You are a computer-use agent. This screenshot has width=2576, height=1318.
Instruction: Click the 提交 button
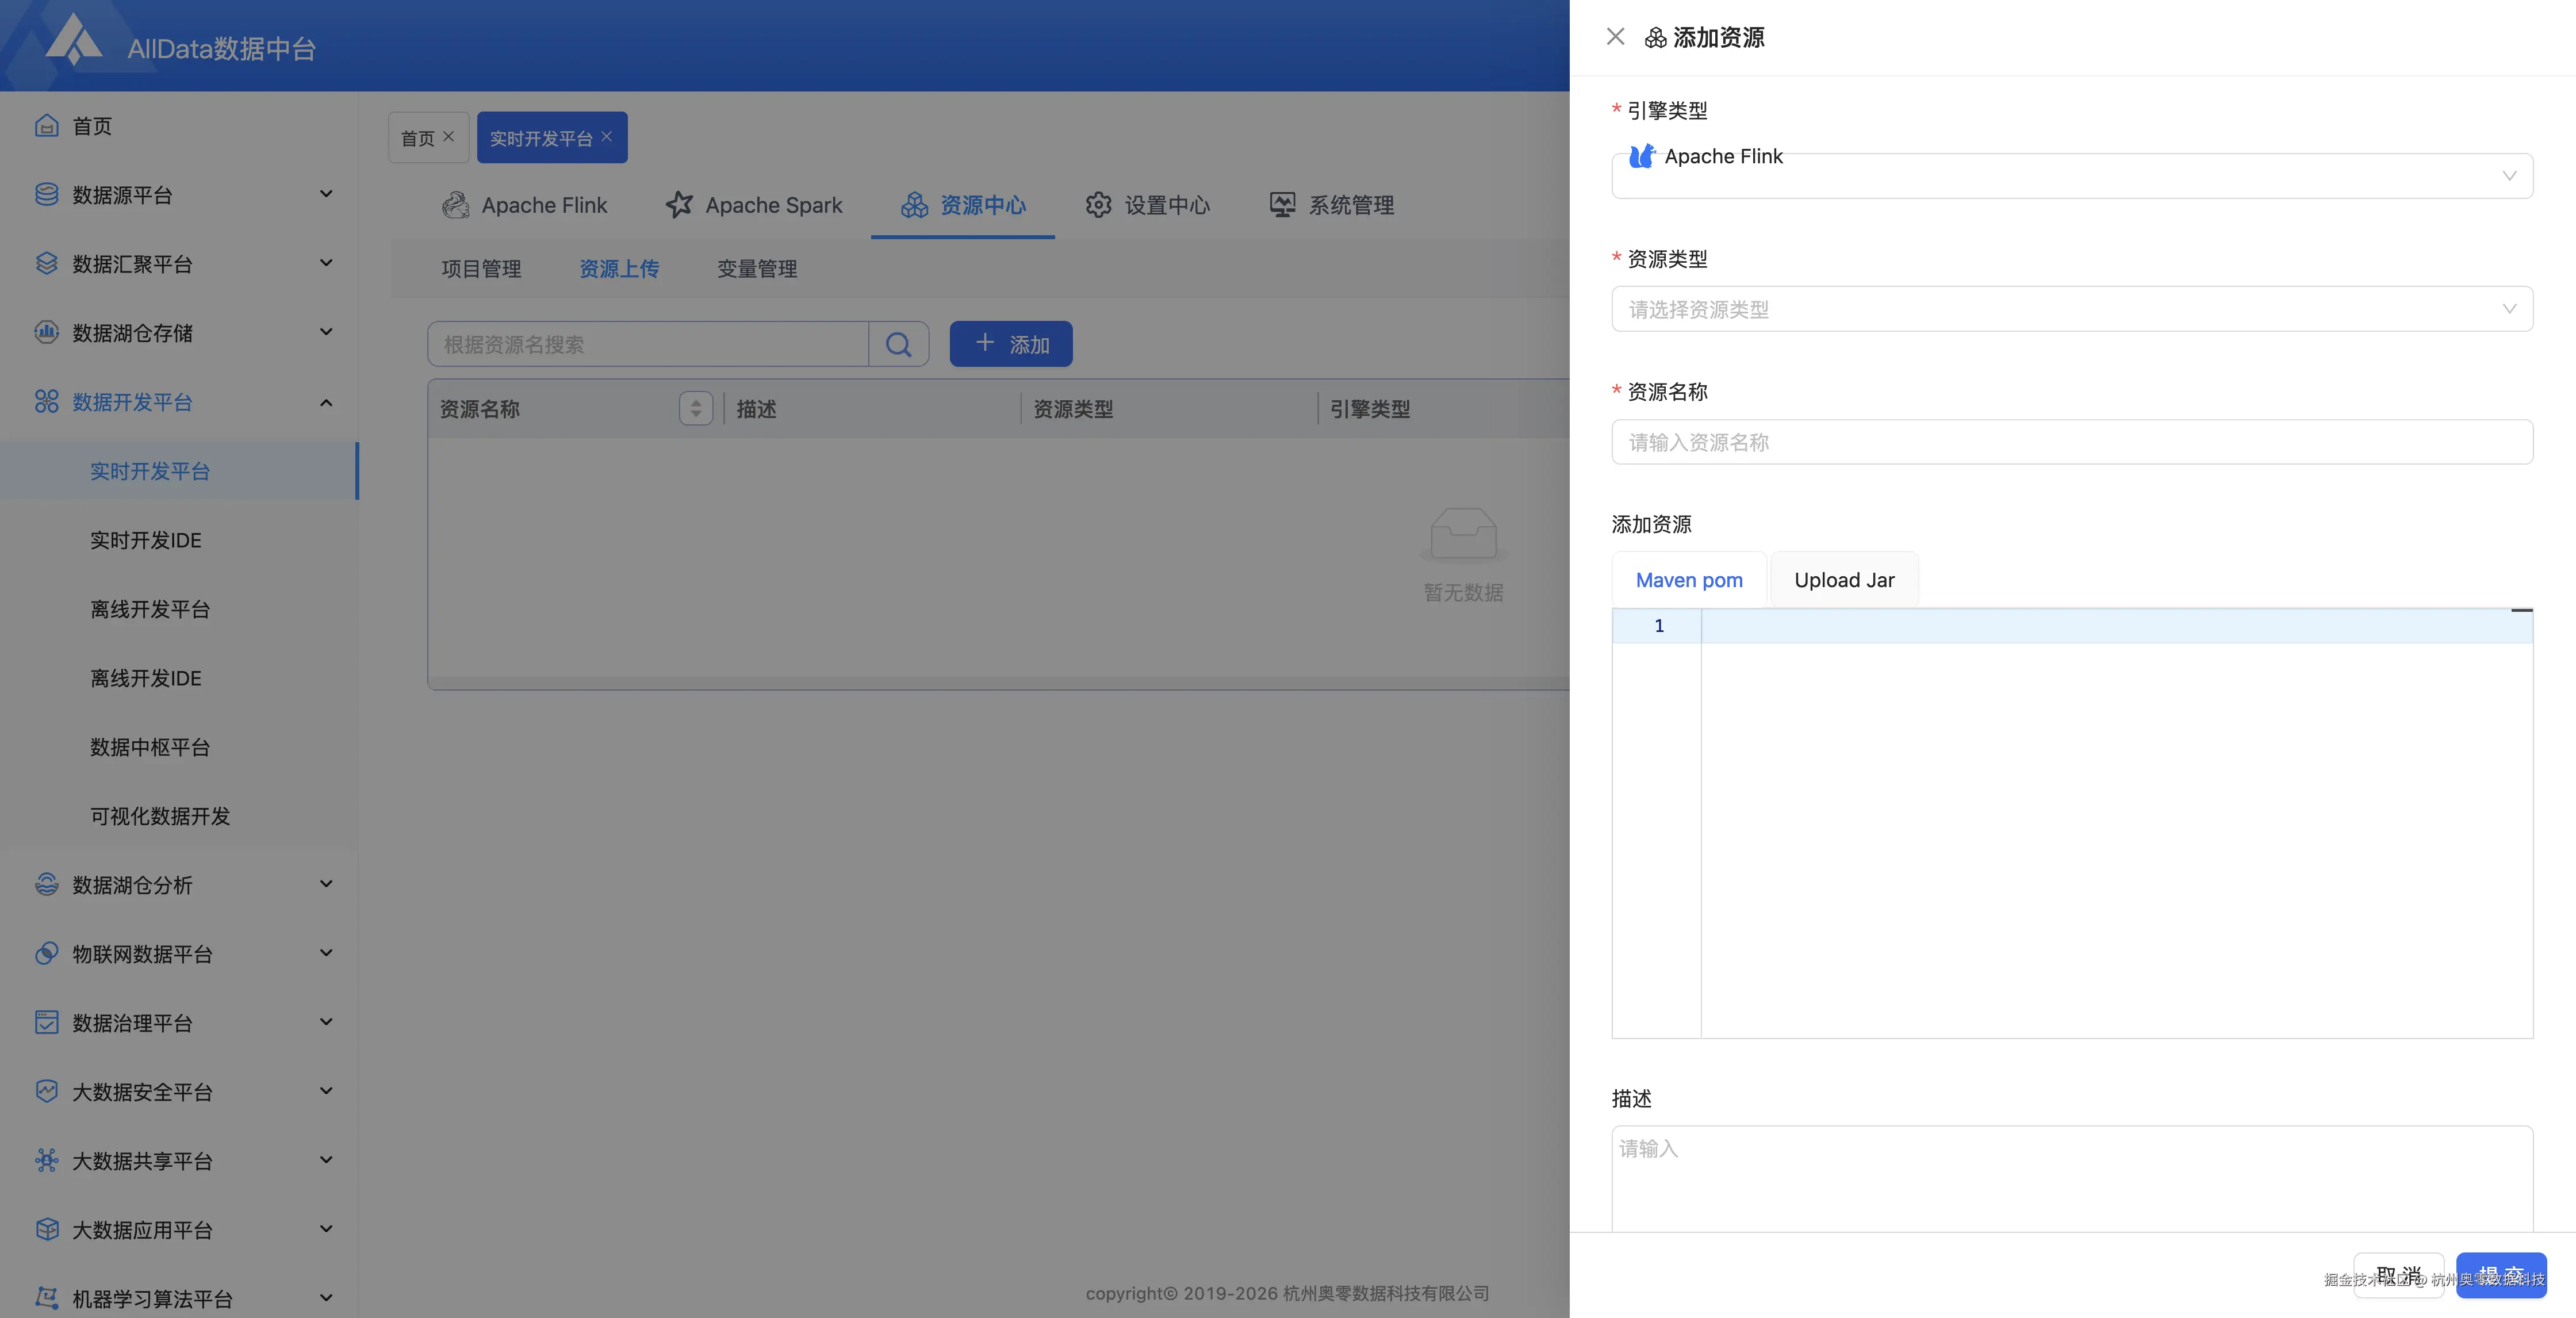2501,1276
